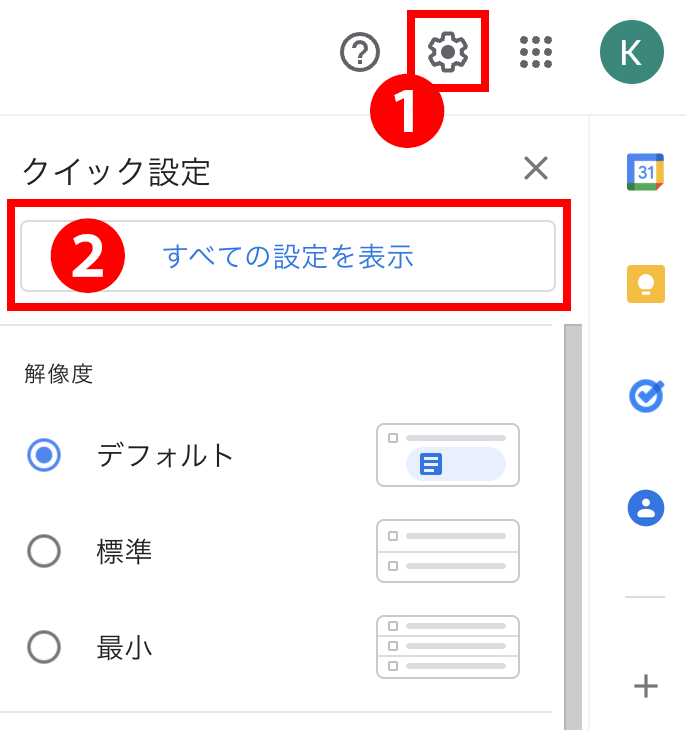686x730 pixels.
Task: Open the settings gear icon
Action: coord(448,52)
